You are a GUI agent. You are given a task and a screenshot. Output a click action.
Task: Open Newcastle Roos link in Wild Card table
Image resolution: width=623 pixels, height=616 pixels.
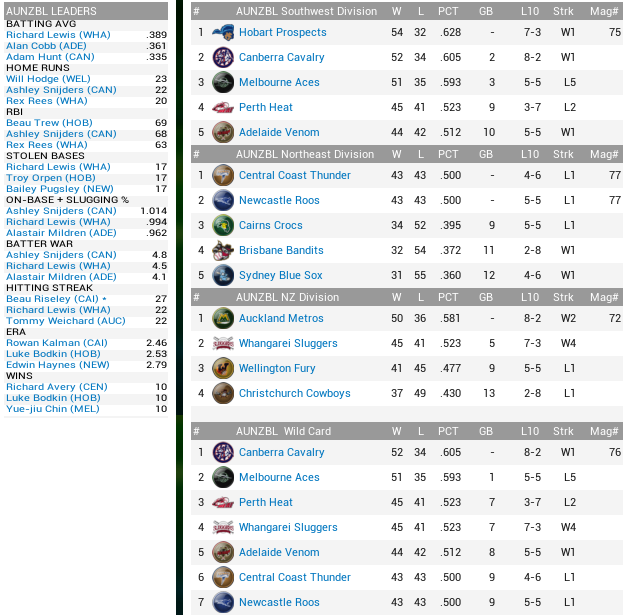coord(279,602)
